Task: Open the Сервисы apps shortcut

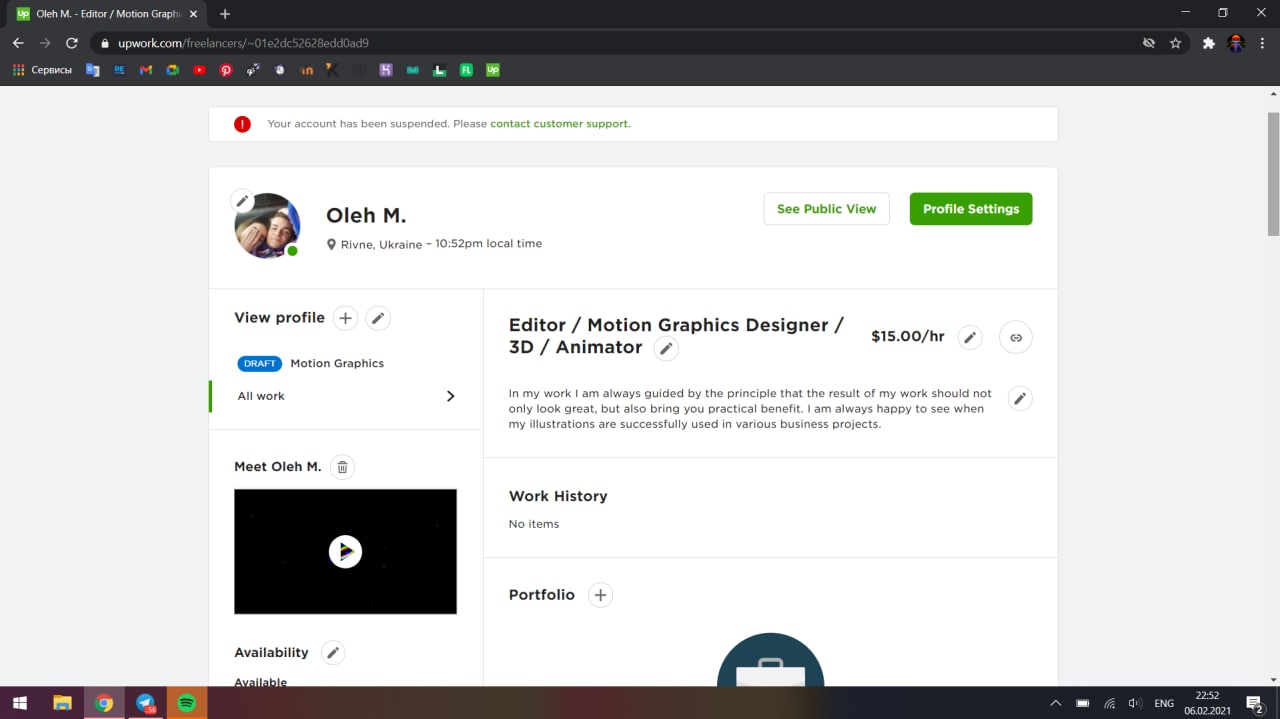Action: coord(42,70)
